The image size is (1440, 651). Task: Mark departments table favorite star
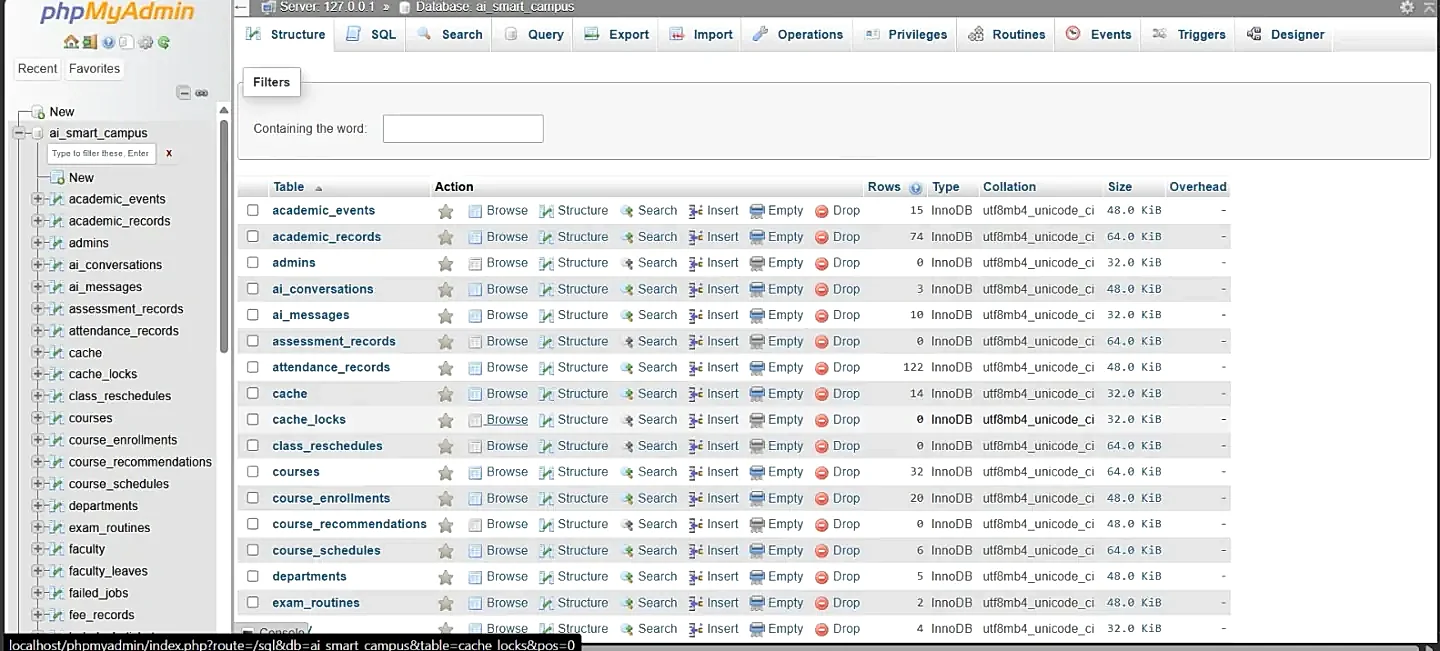point(446,577)
